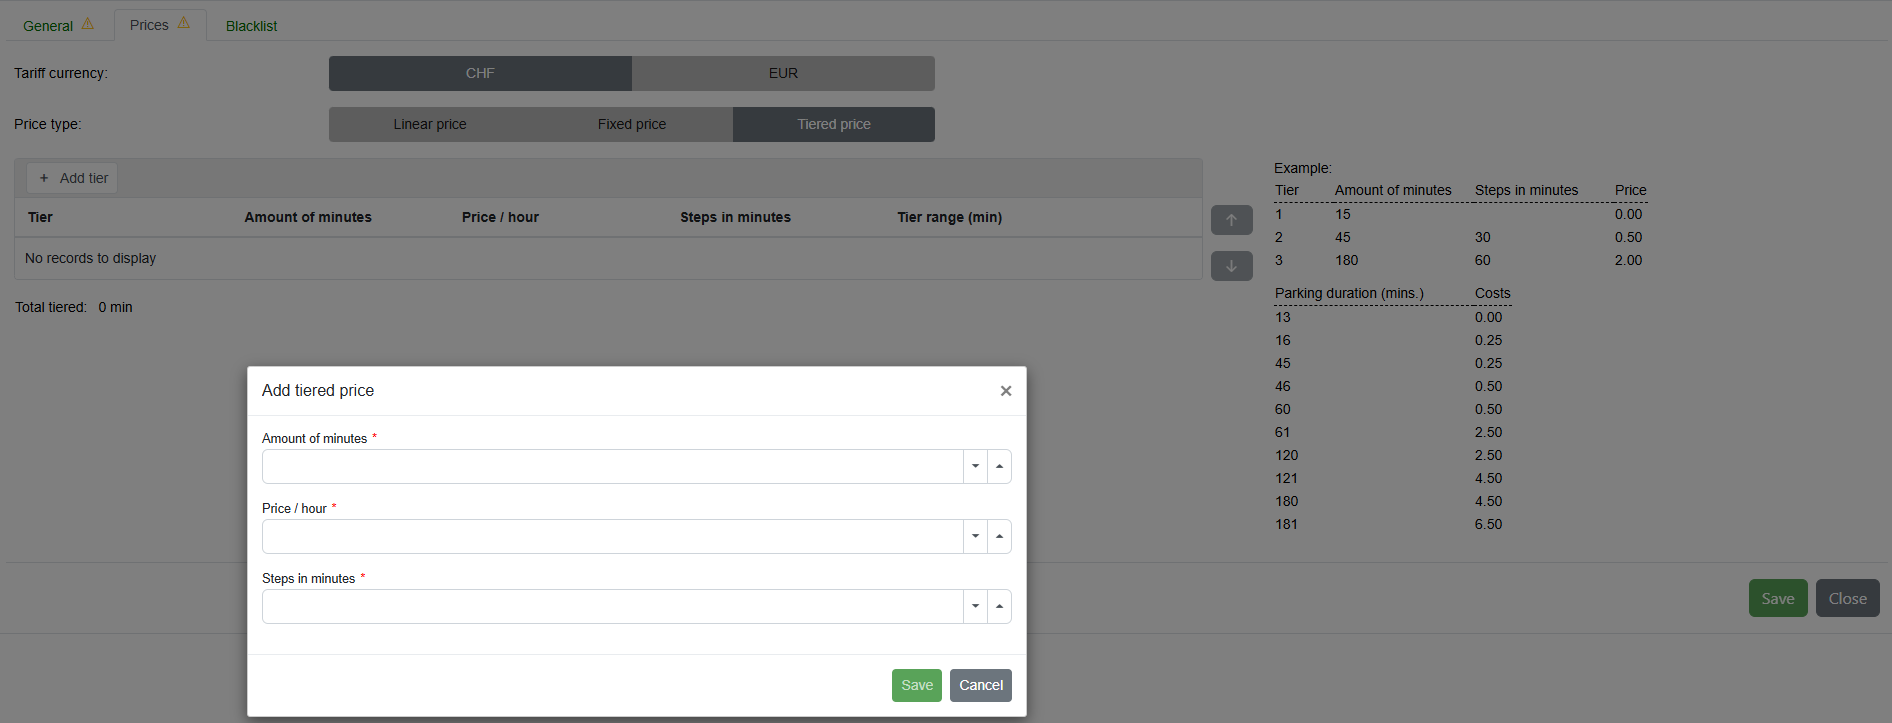The image size is (1892, 723).
Task: Click Amount of minutes column header
Action: 308,217
